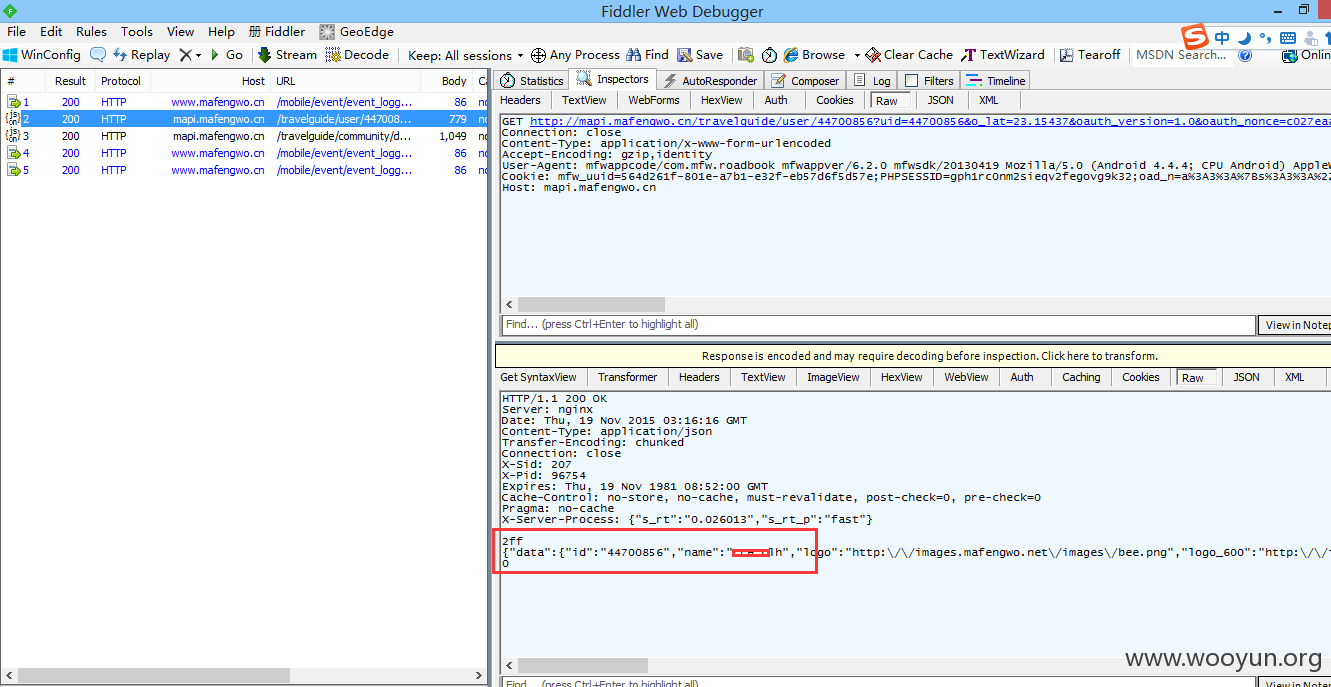Screen dimensions: 1331x687
Task: Click the request Find text field
Action: click(x=878, y=325)
